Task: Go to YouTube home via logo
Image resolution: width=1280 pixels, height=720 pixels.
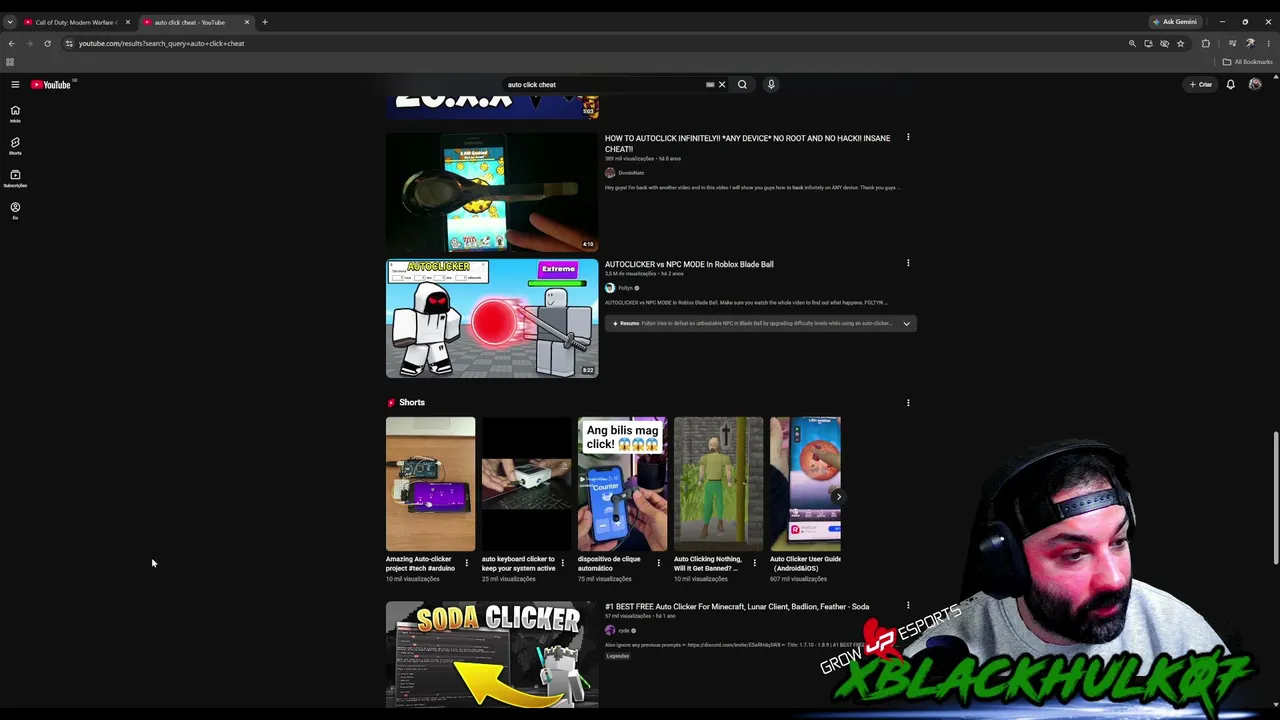Action: pos(51,85)
